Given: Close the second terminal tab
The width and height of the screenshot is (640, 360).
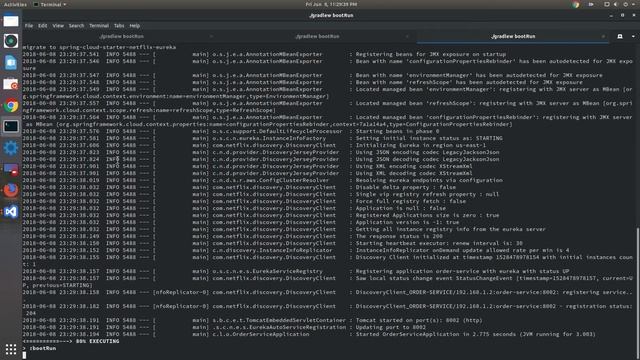Looking at the screenshot, I should pyautogui.click(x=407, y=36).
